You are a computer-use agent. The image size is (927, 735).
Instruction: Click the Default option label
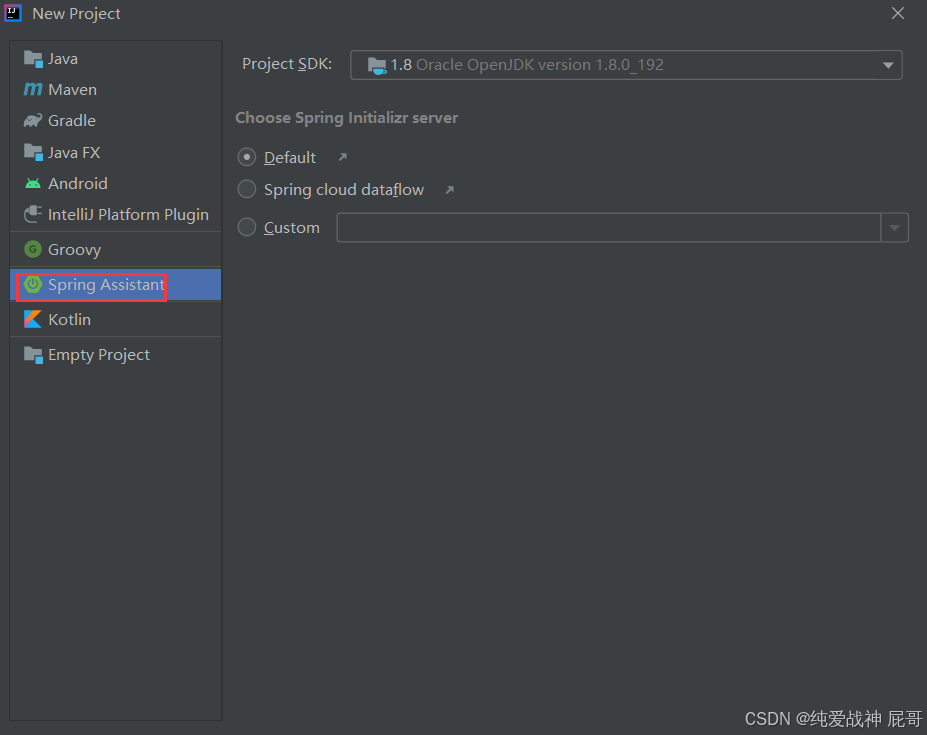[x=290, y=157]
